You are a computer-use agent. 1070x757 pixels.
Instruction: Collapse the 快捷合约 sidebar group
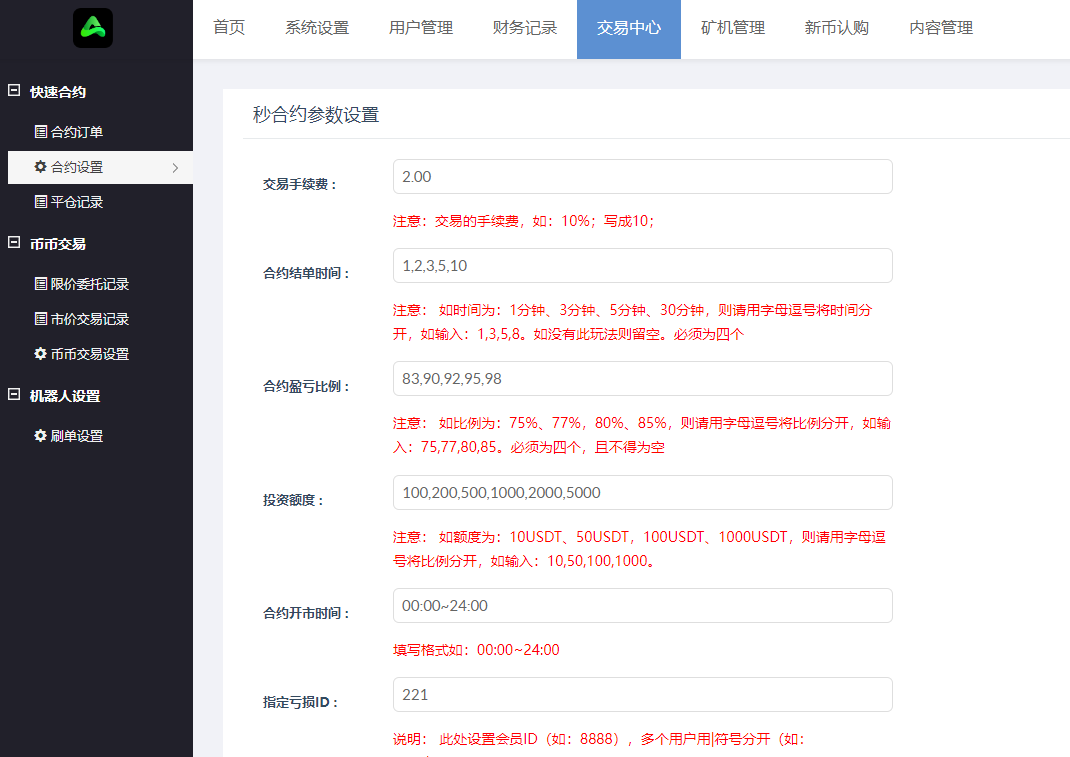coord(14,91)
